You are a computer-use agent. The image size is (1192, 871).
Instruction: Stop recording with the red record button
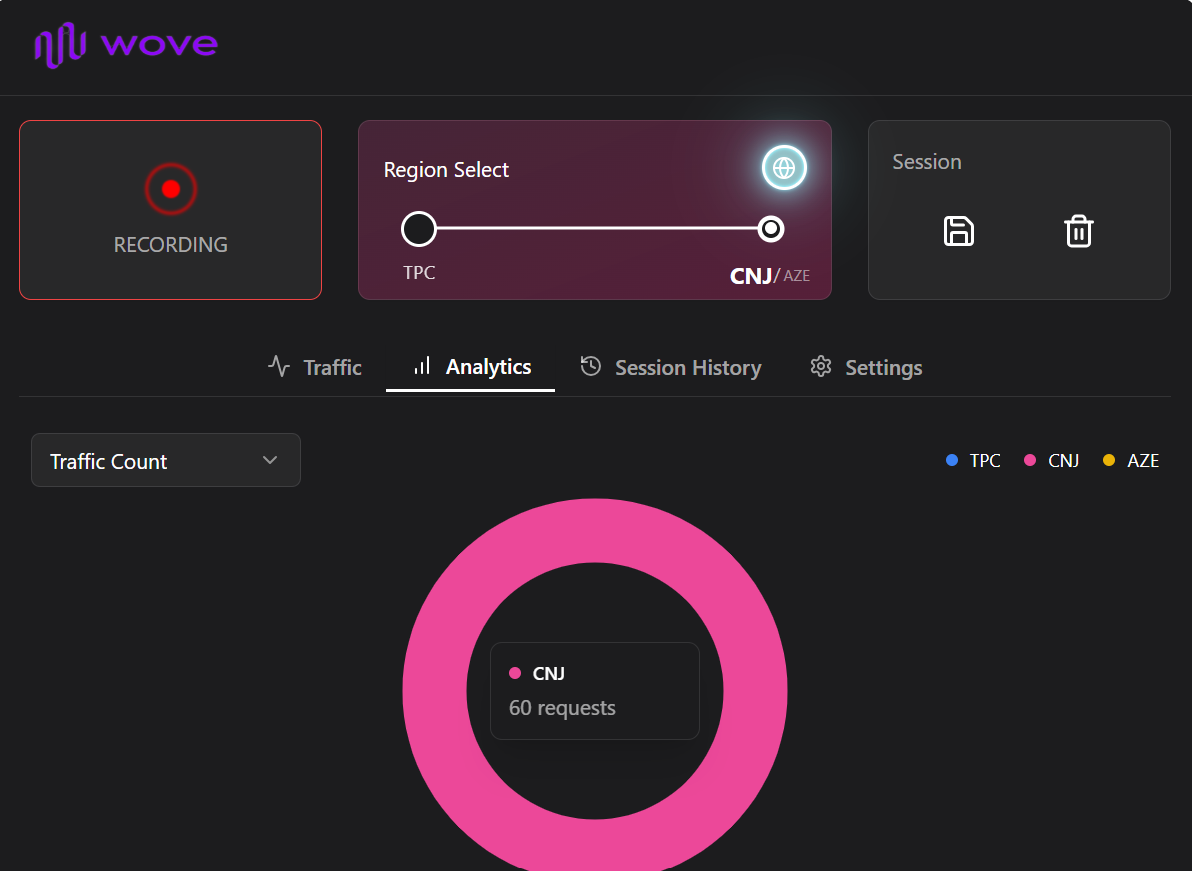[171, 188]
